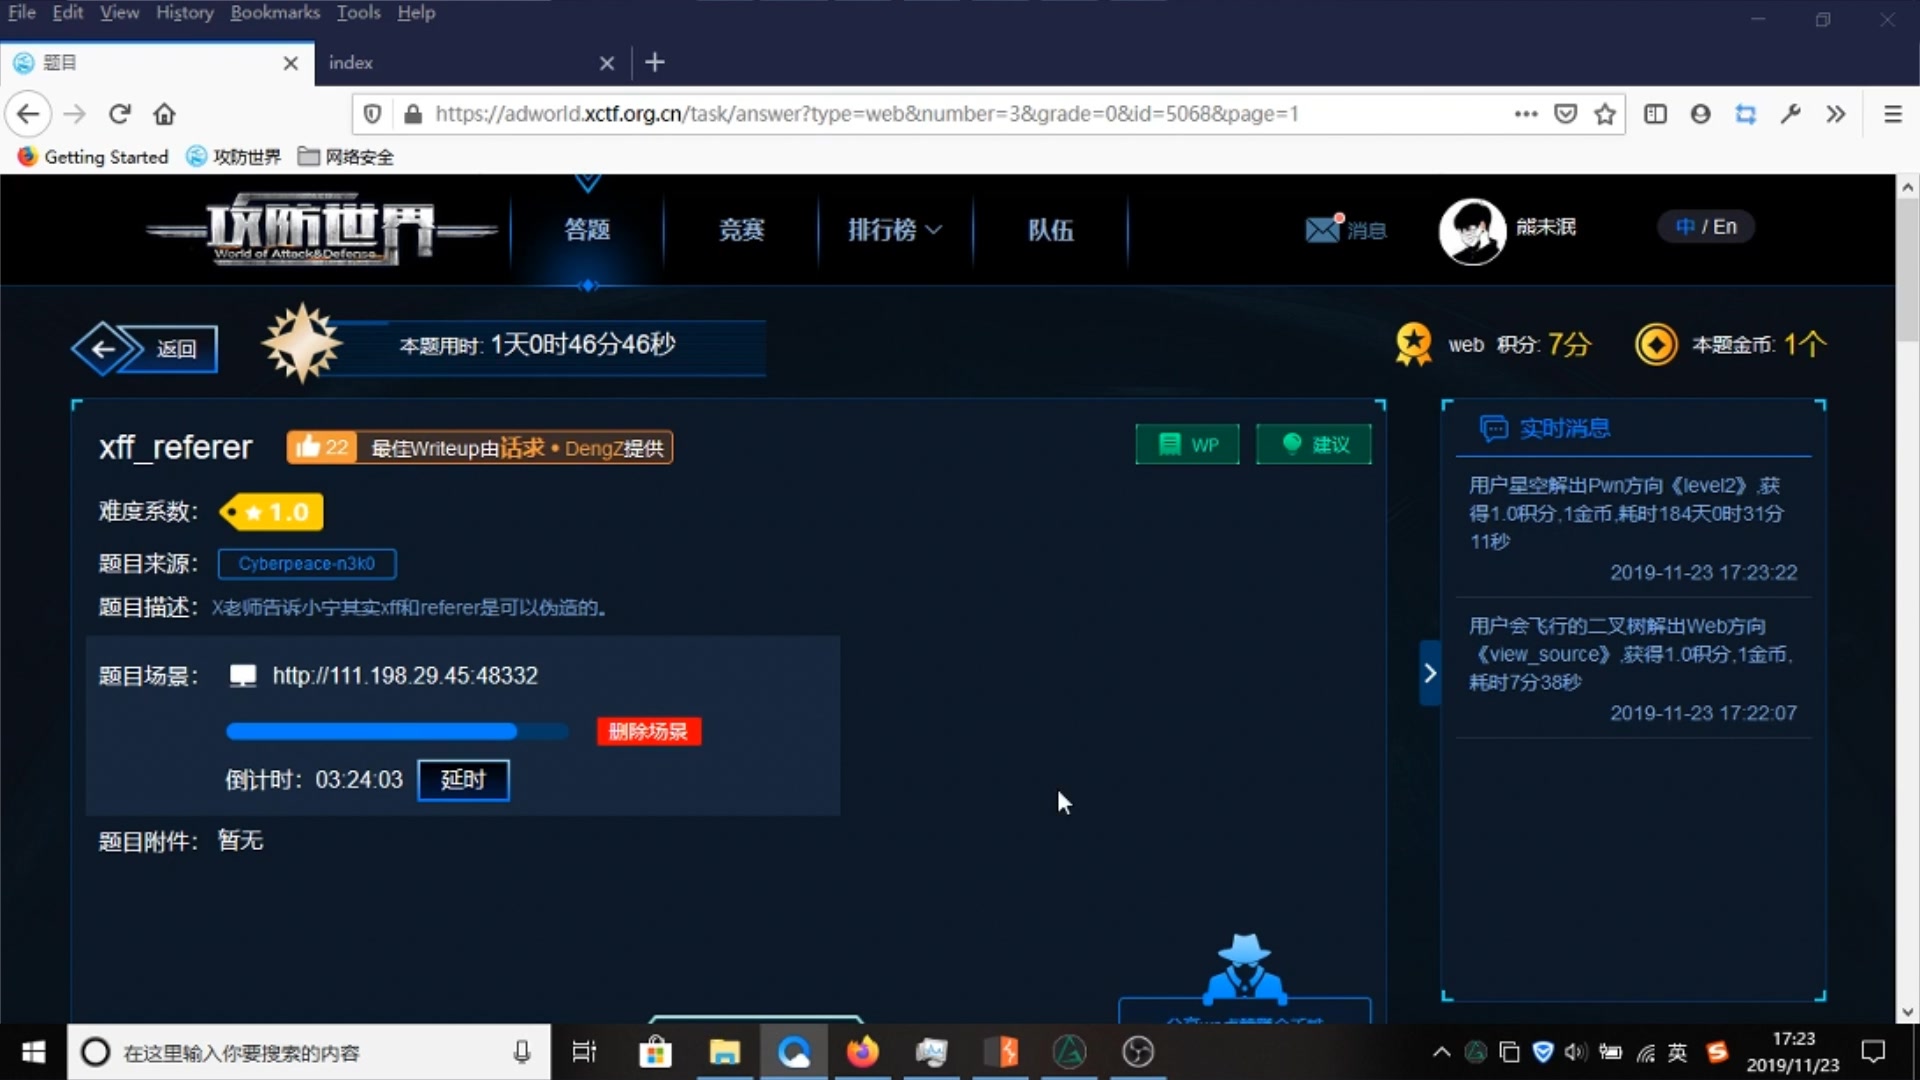Image resolution: width=1920 pixels, height=1080 pixels.
Task: Open scenario link http://111.198.29.45:48332
Action: click(405, 676)
